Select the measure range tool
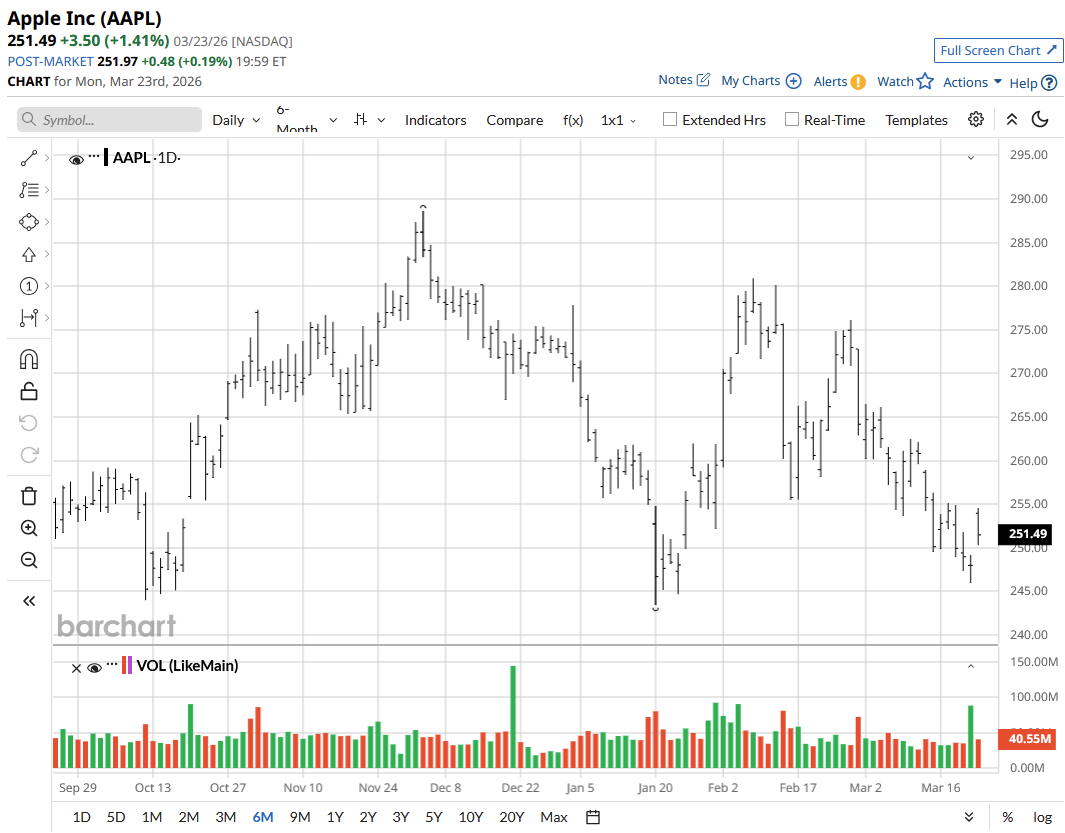 coord(29,318)
